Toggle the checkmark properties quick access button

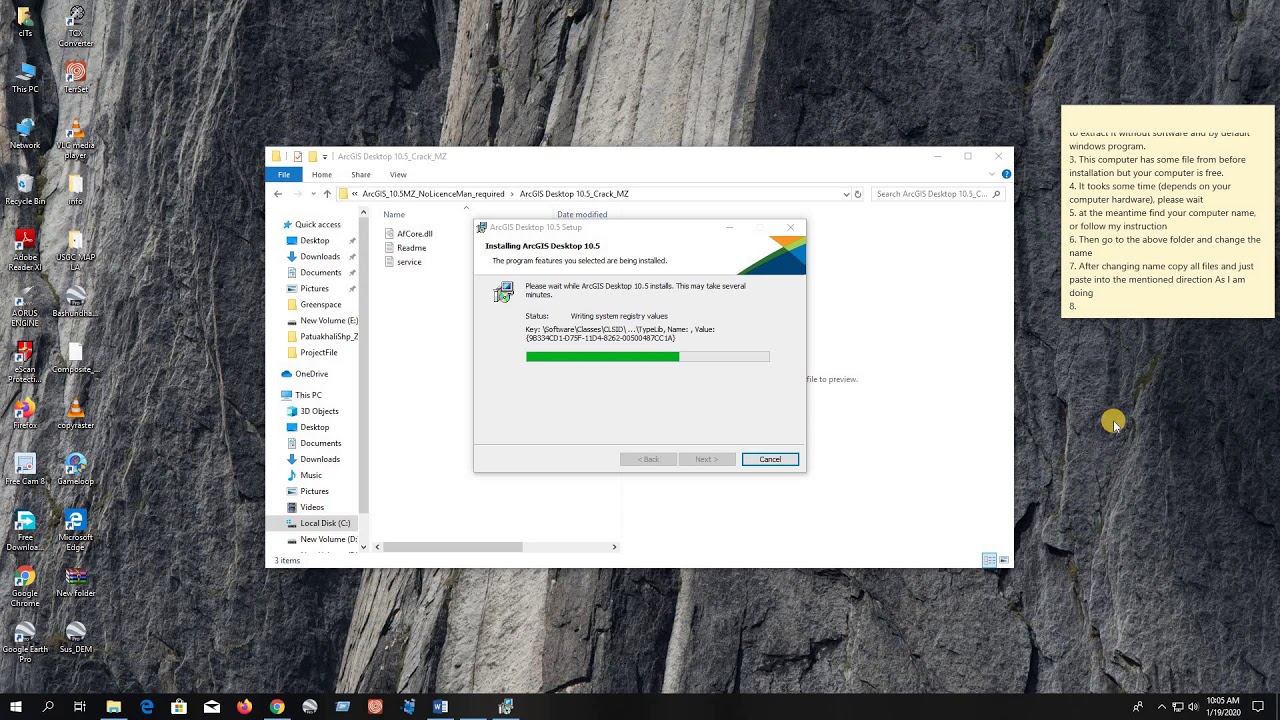297,157
